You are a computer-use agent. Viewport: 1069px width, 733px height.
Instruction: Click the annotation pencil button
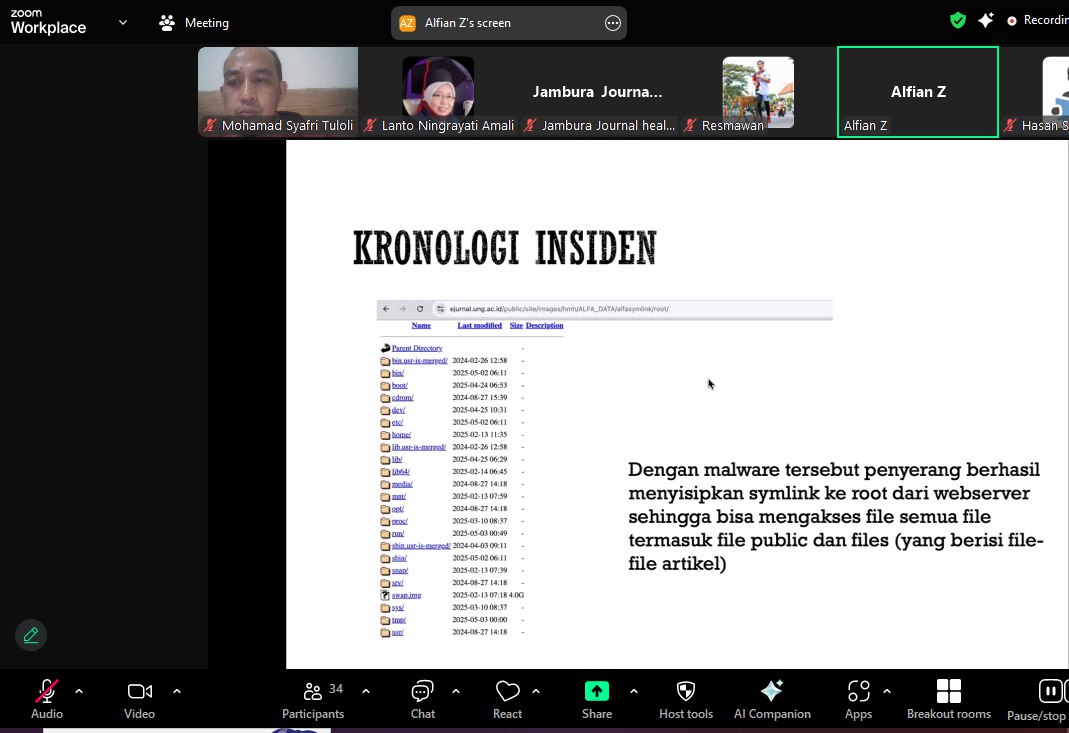pos(31,635)
